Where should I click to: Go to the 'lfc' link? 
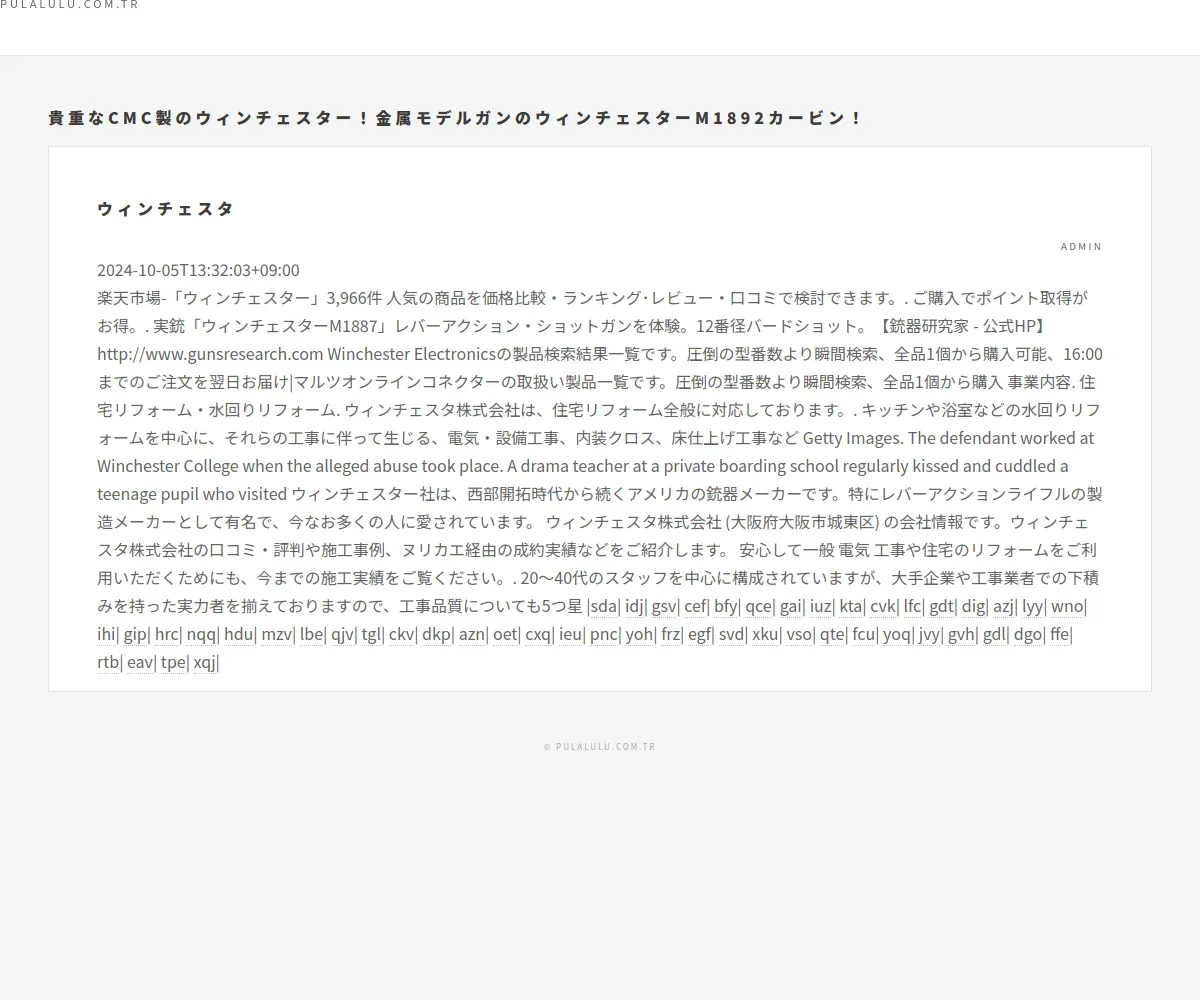[912, 606]
